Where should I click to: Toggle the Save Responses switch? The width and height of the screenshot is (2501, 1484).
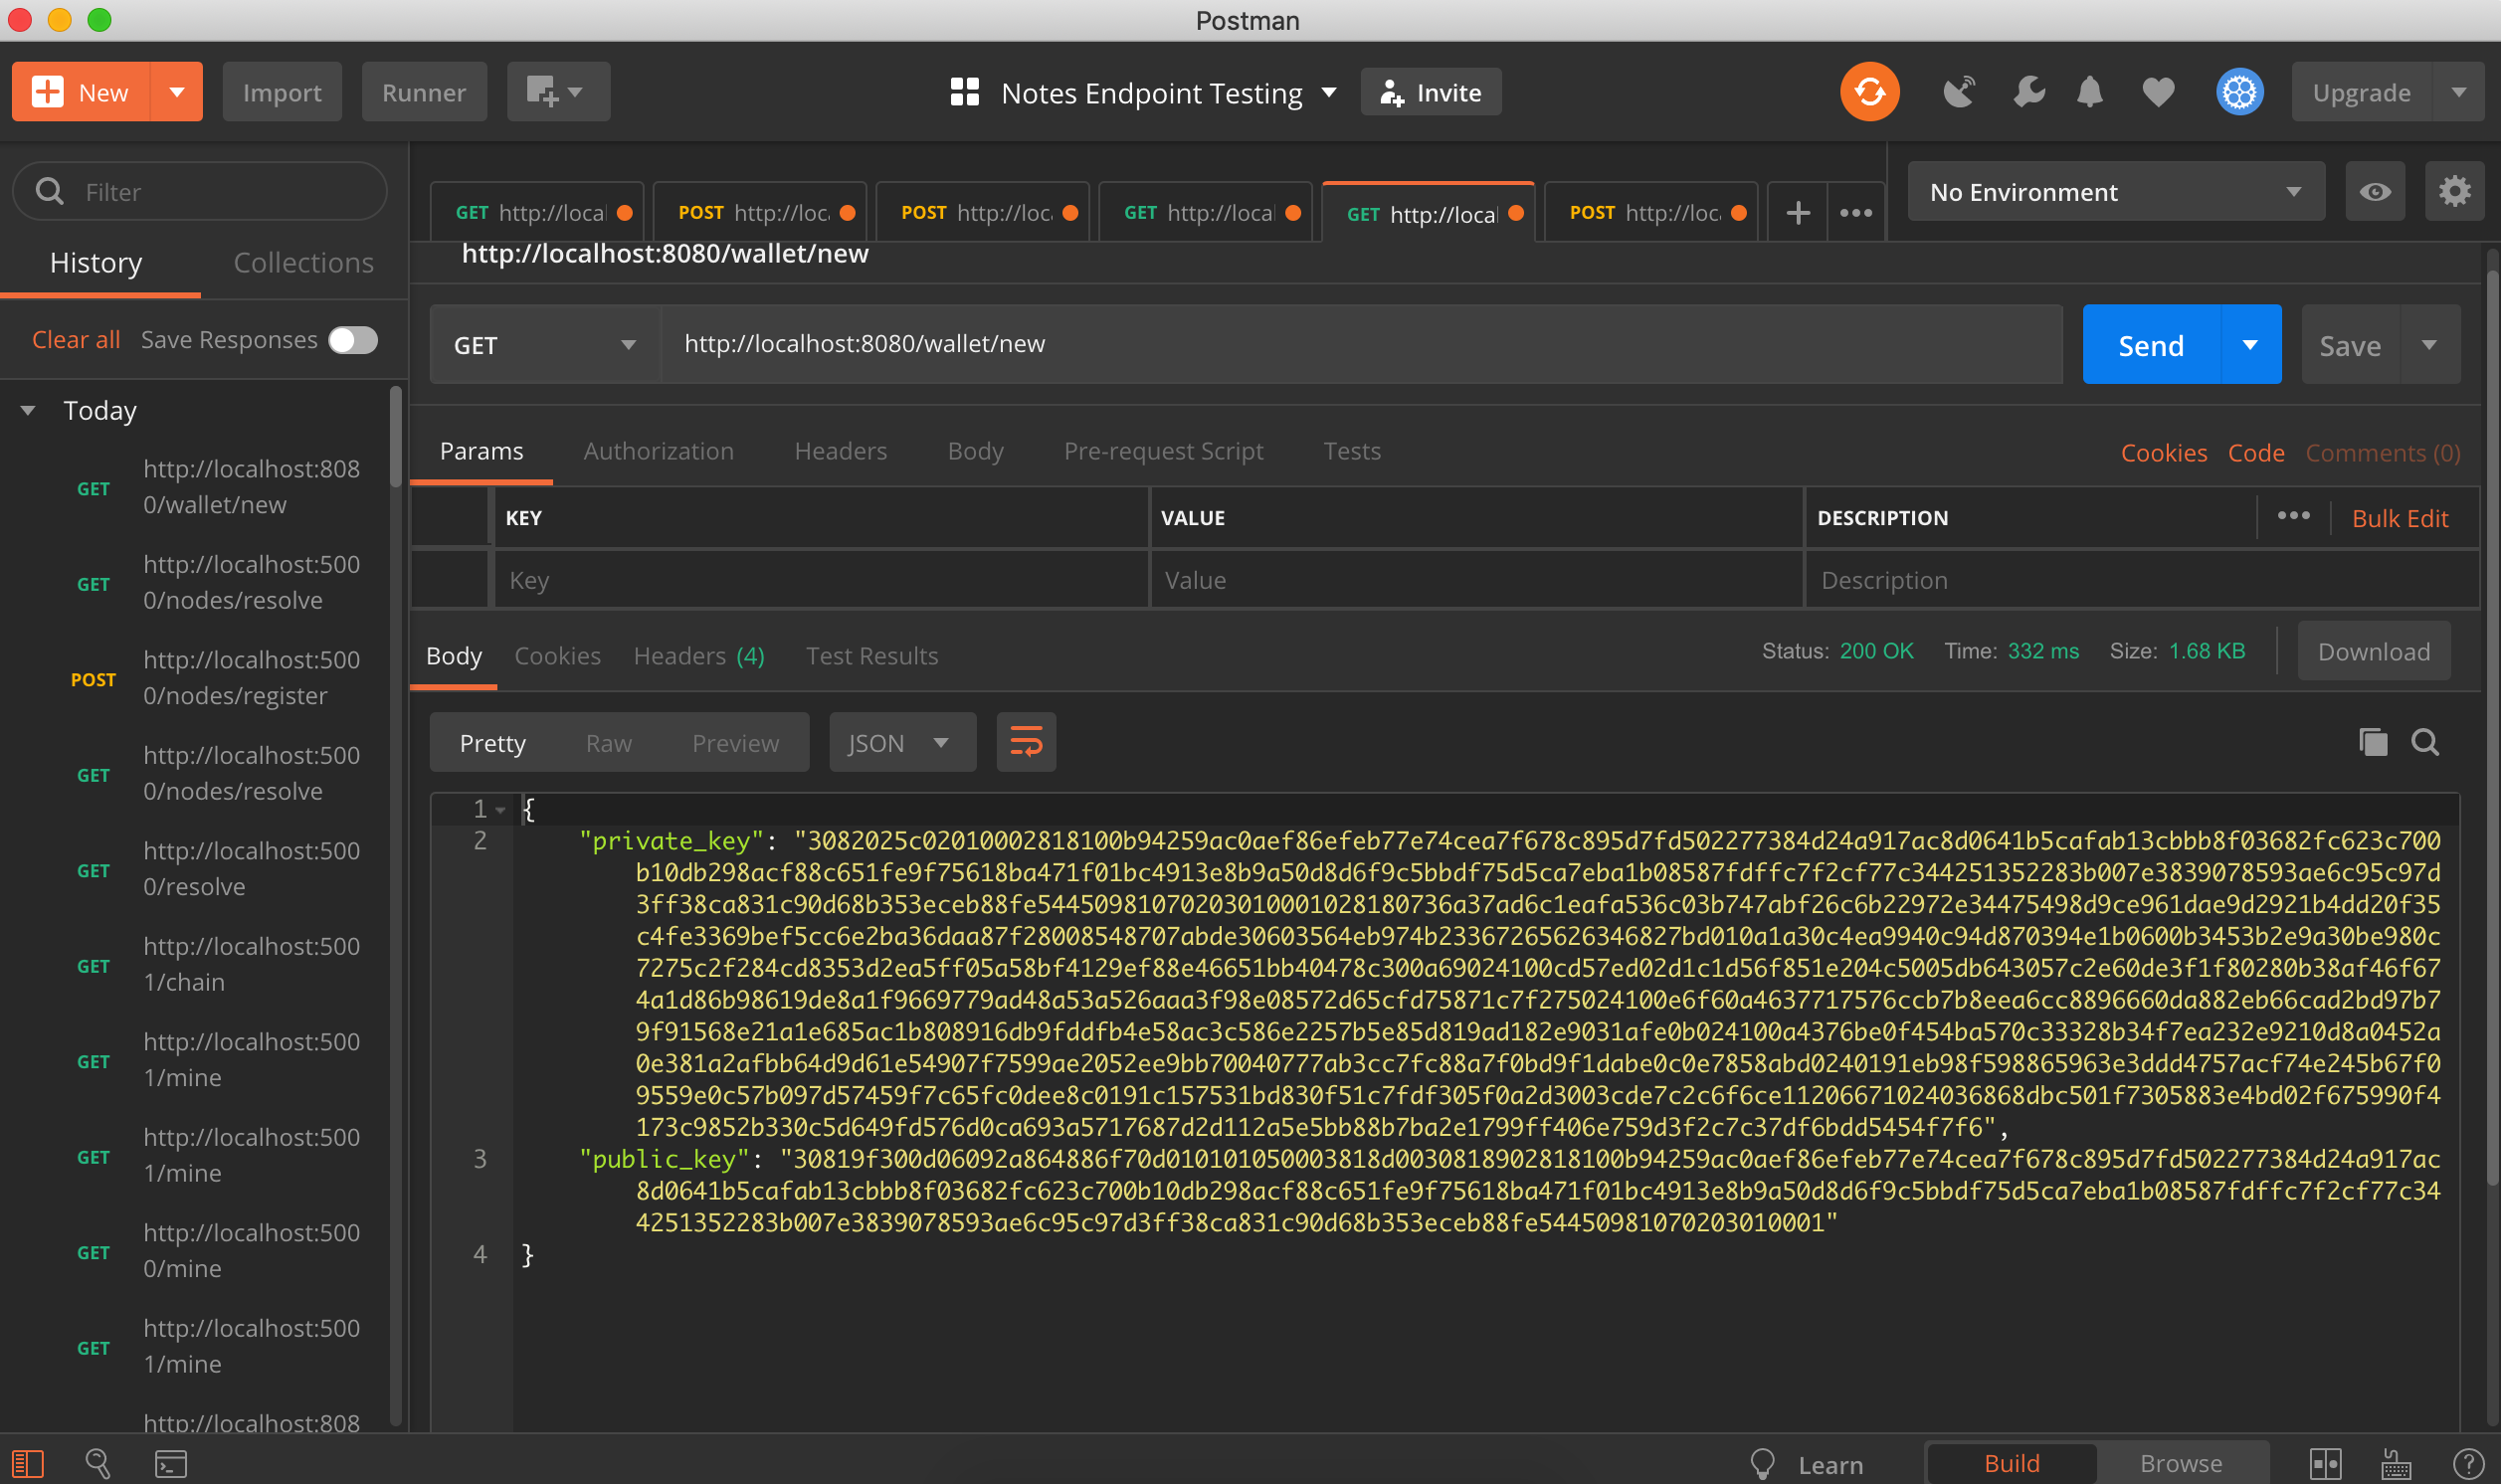point(353,340)
